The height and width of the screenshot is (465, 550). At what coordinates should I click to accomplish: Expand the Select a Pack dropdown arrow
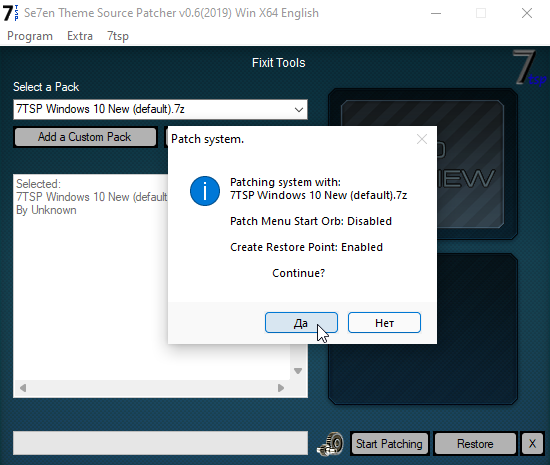(x=299, y=109)
